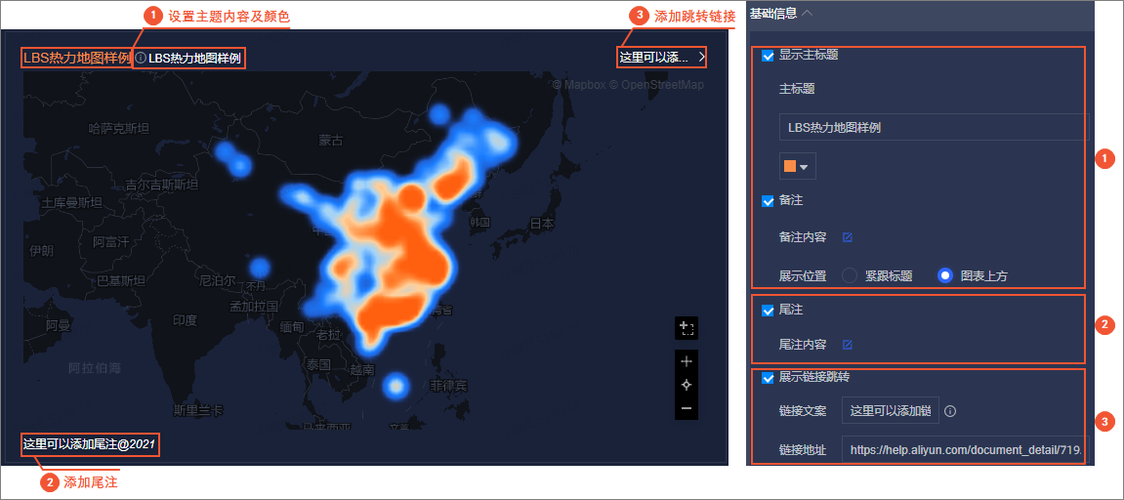Click the 越南 label on the map
This screenshot has width=1124, height=500.
point(362,370)
